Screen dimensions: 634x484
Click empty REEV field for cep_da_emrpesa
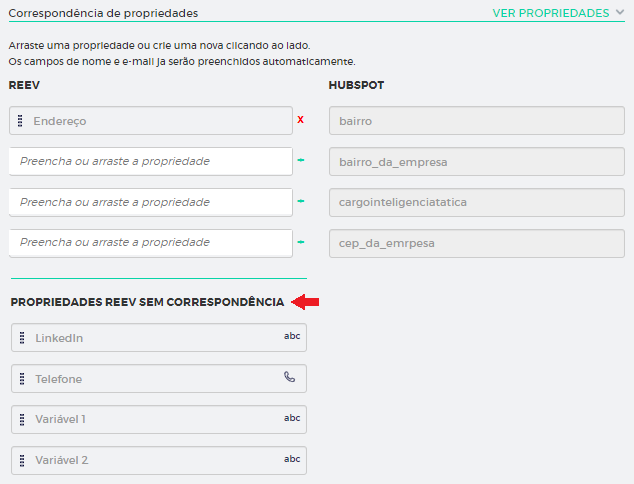tap(150, 242)
